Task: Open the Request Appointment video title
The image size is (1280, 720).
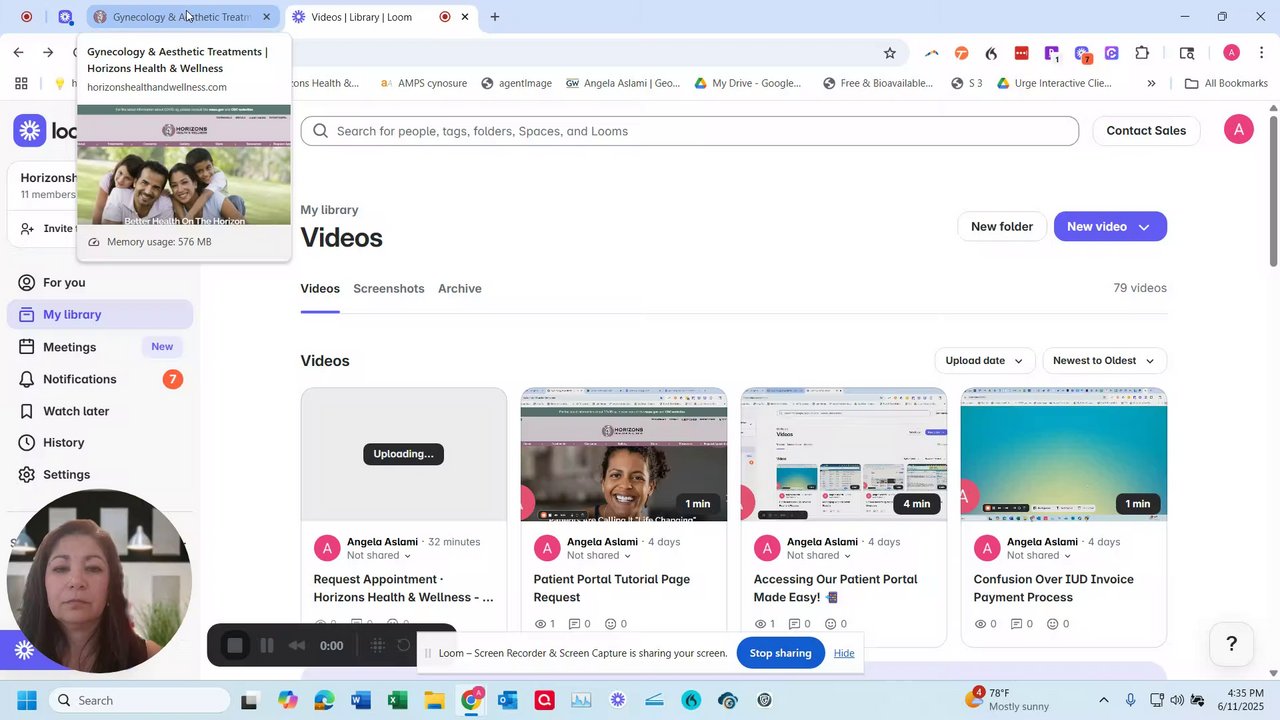Action: click(x=403, y=588)
